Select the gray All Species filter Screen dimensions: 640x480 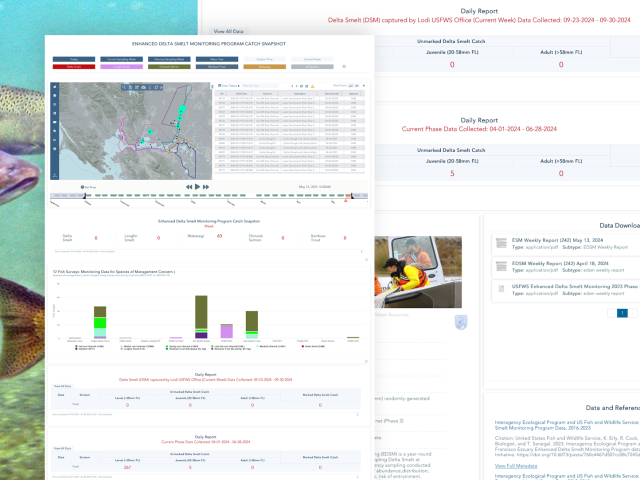pyautogui.click(x=312, y=67)
